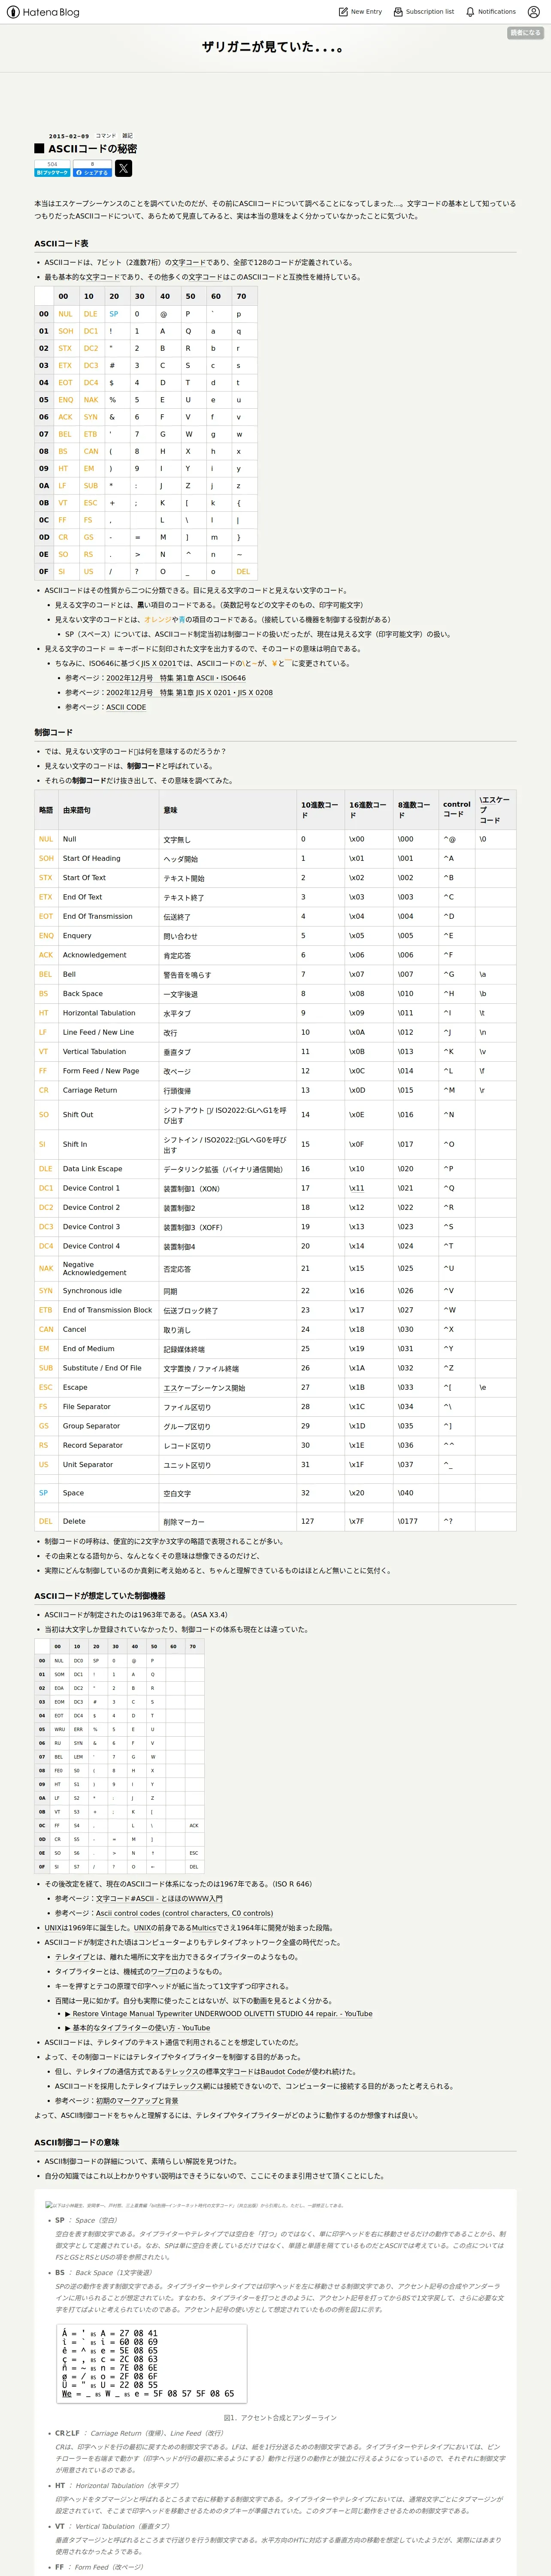The width and height of the screenshot is (551, 2576).
Task: Click the Device Control 1 cell
Action: (109, 1188)
